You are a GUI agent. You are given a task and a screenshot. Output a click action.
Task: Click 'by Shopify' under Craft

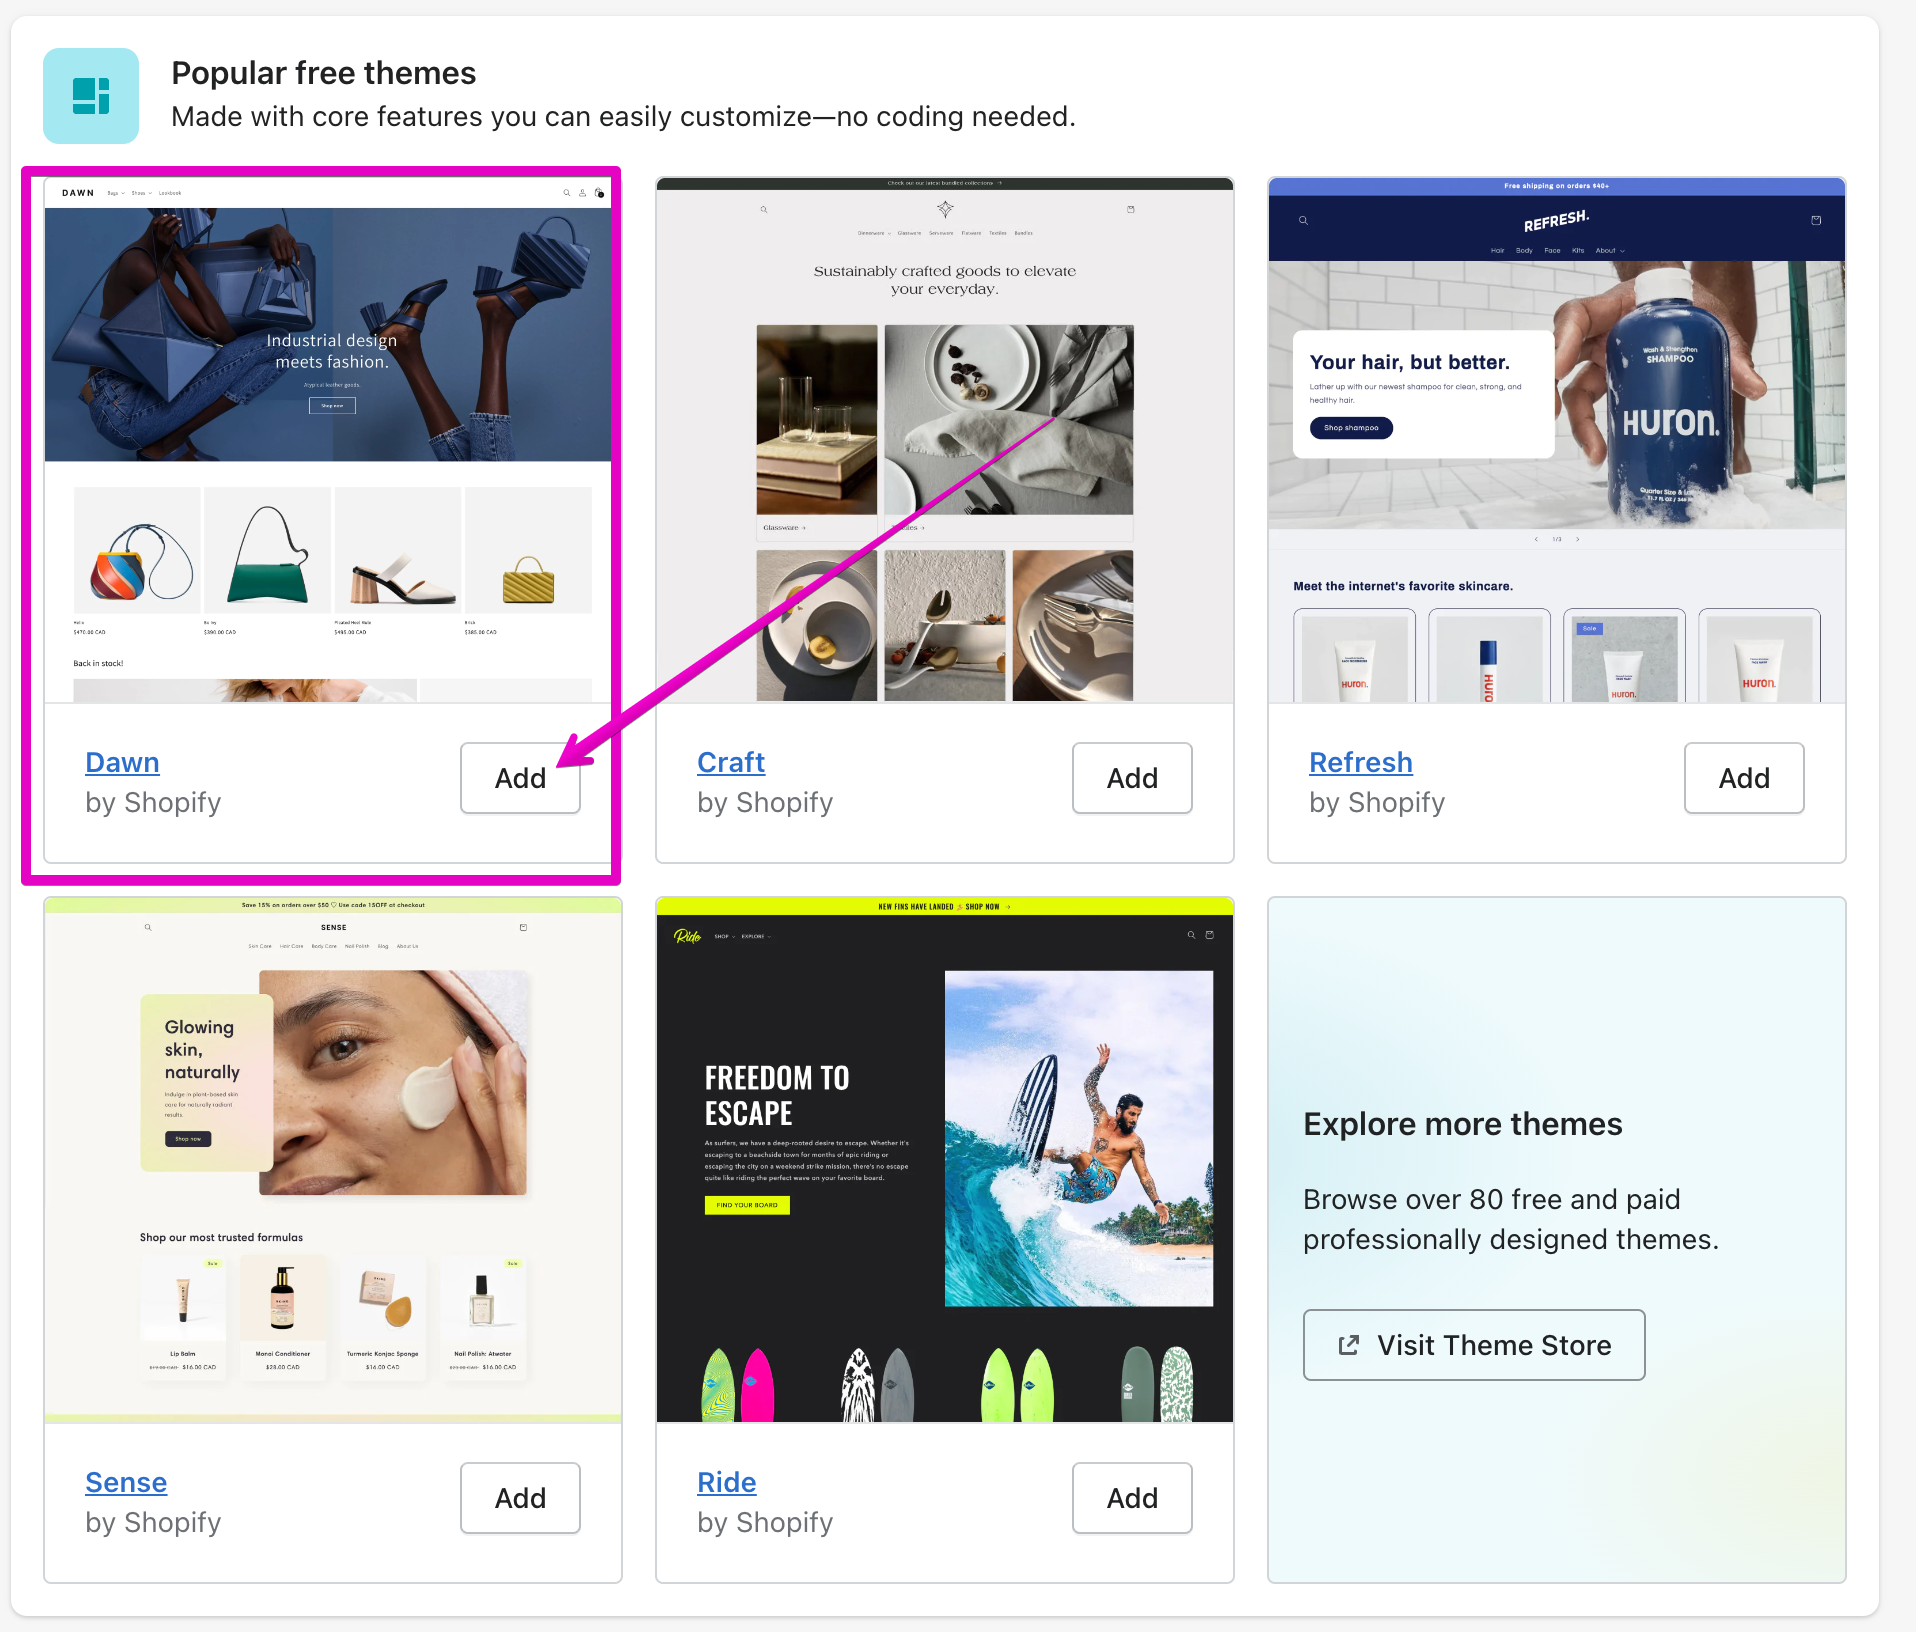tap(765, 803)
